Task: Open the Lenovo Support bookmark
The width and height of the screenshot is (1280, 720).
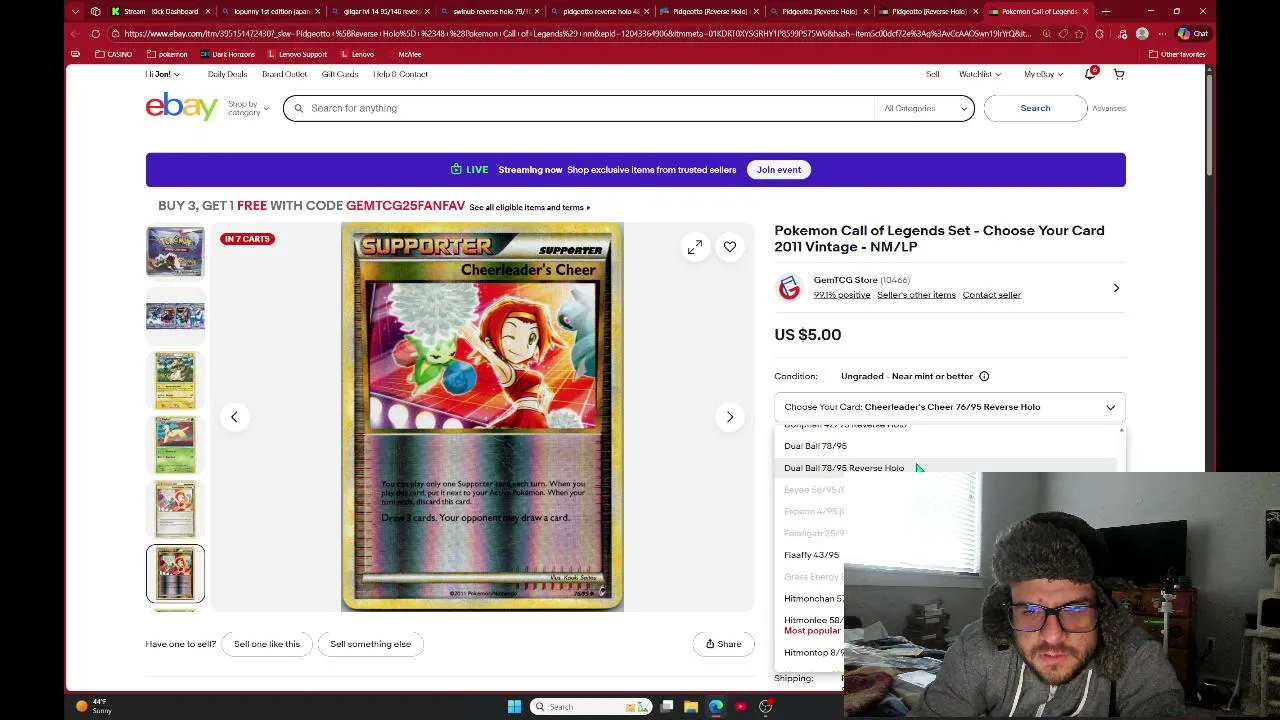Action: pyautogui.click(x=296, y=54)
